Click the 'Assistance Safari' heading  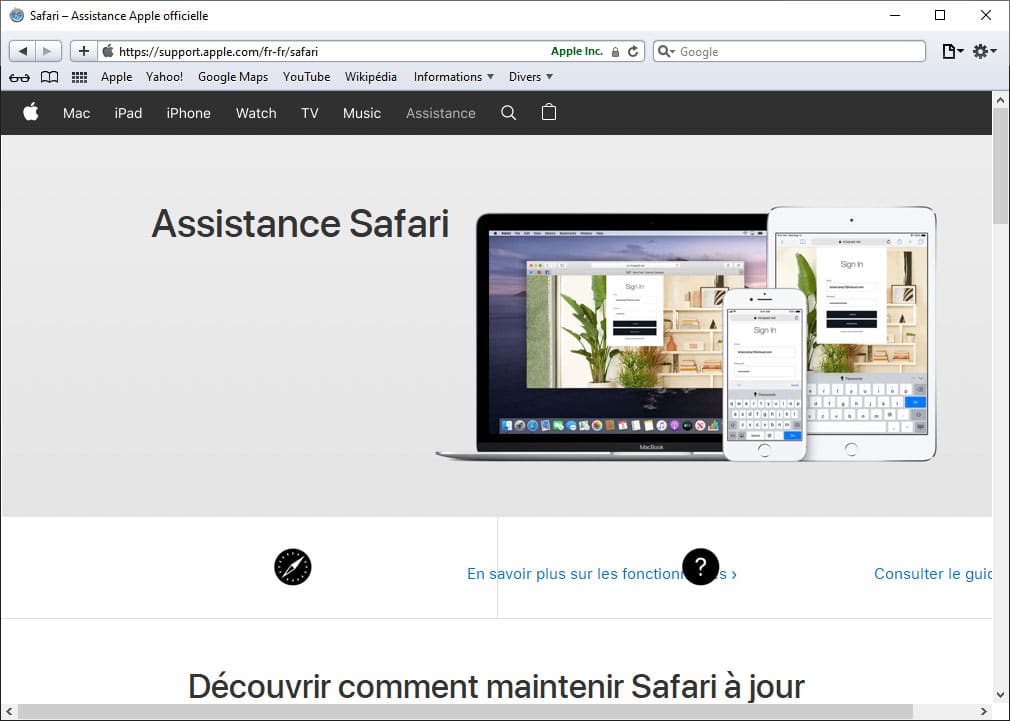[300, 224]
